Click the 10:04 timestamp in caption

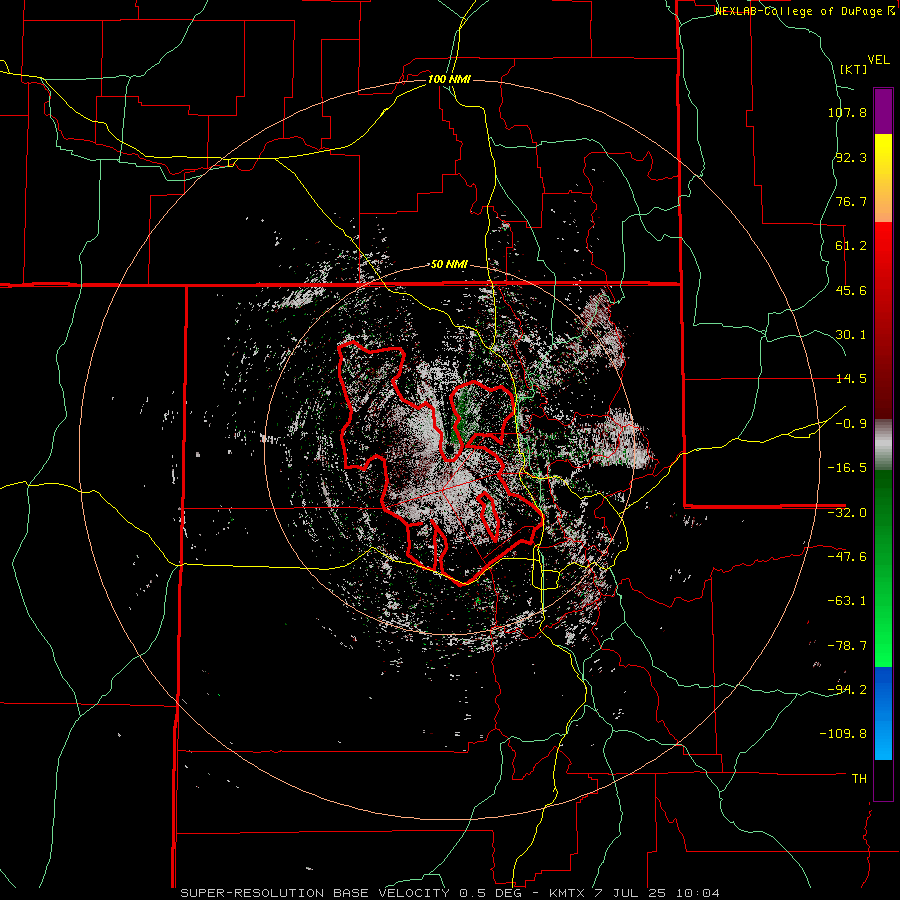pos(698,893)
